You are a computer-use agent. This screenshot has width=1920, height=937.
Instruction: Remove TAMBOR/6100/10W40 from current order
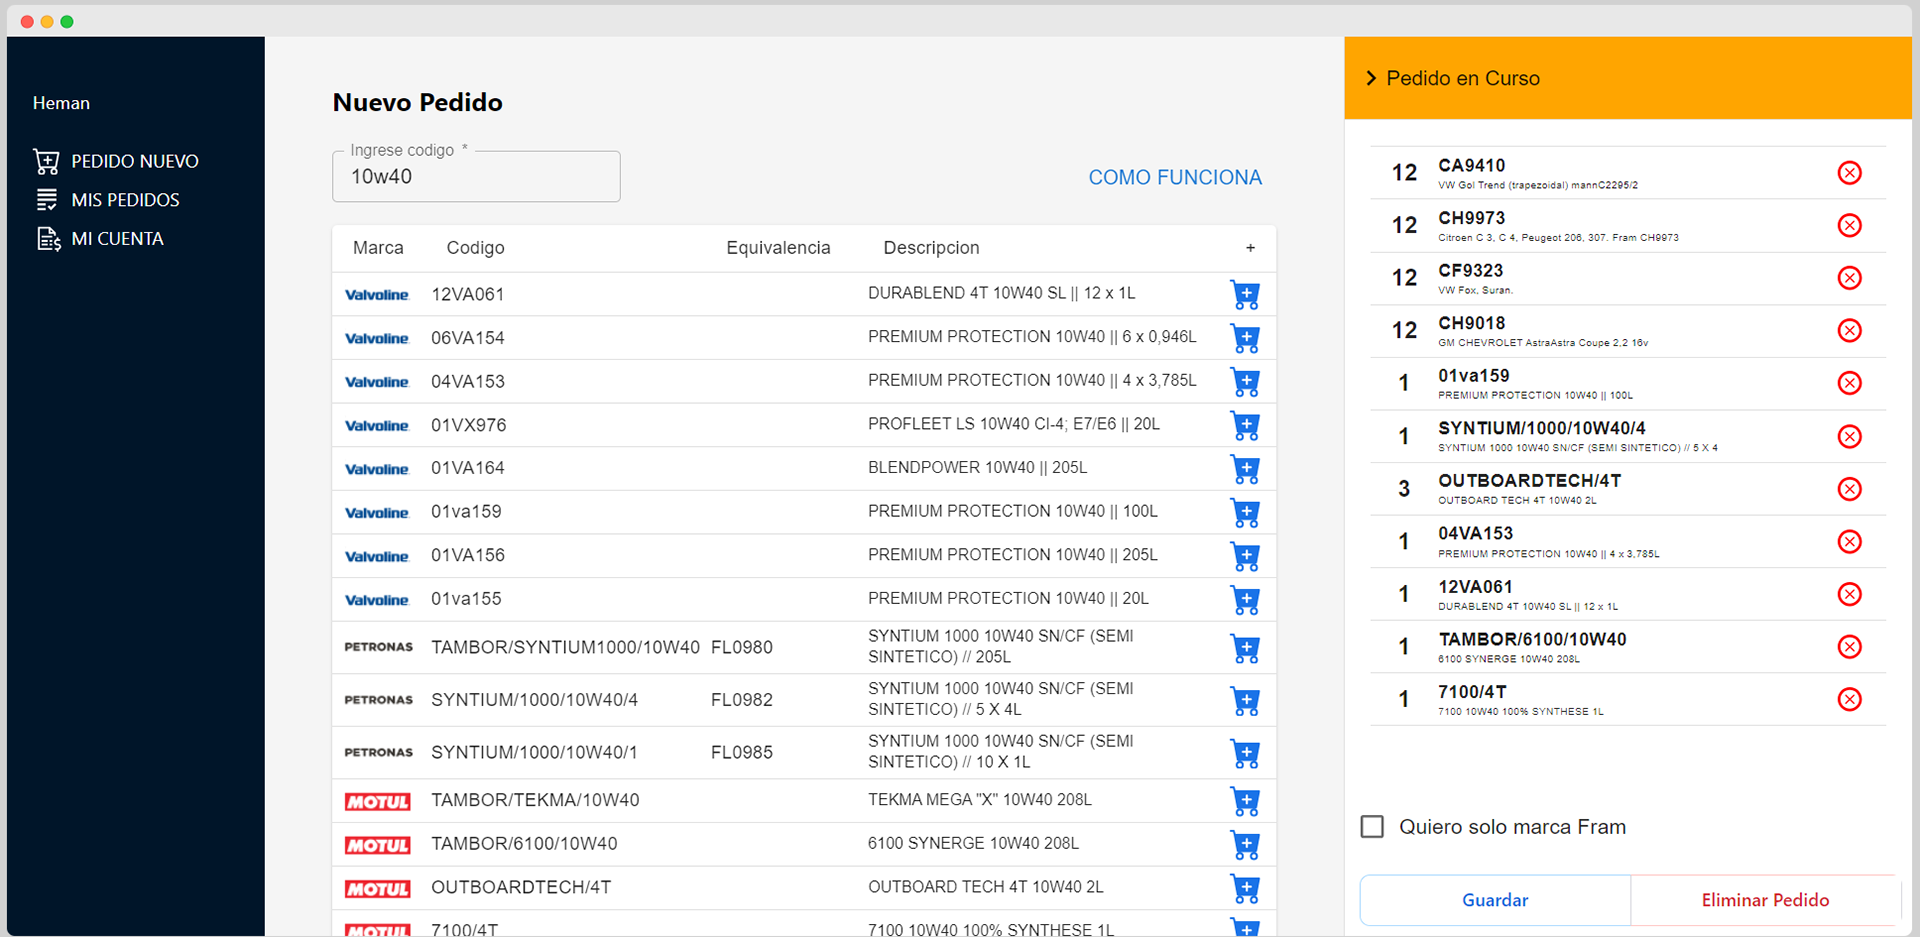tap(1849, 647)
